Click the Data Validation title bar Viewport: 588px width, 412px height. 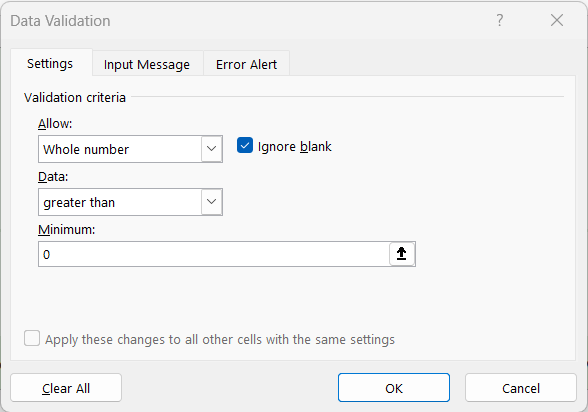click(x=244, y=20)
